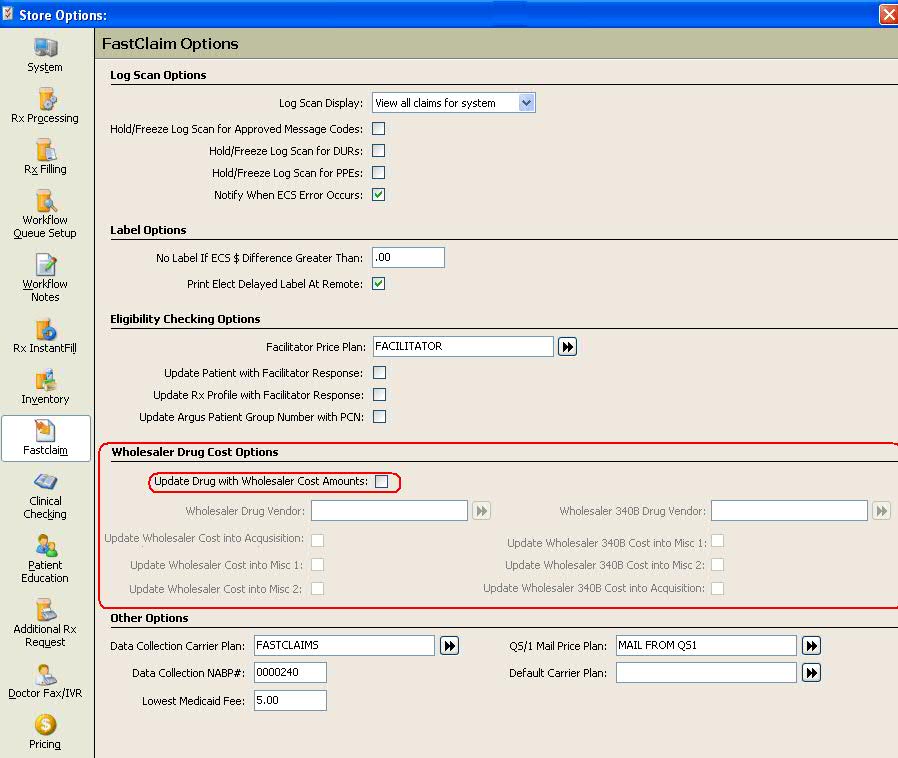Open the Clinical Checking icon
This screenshot has width=898, height=758.
coord(45,481)
